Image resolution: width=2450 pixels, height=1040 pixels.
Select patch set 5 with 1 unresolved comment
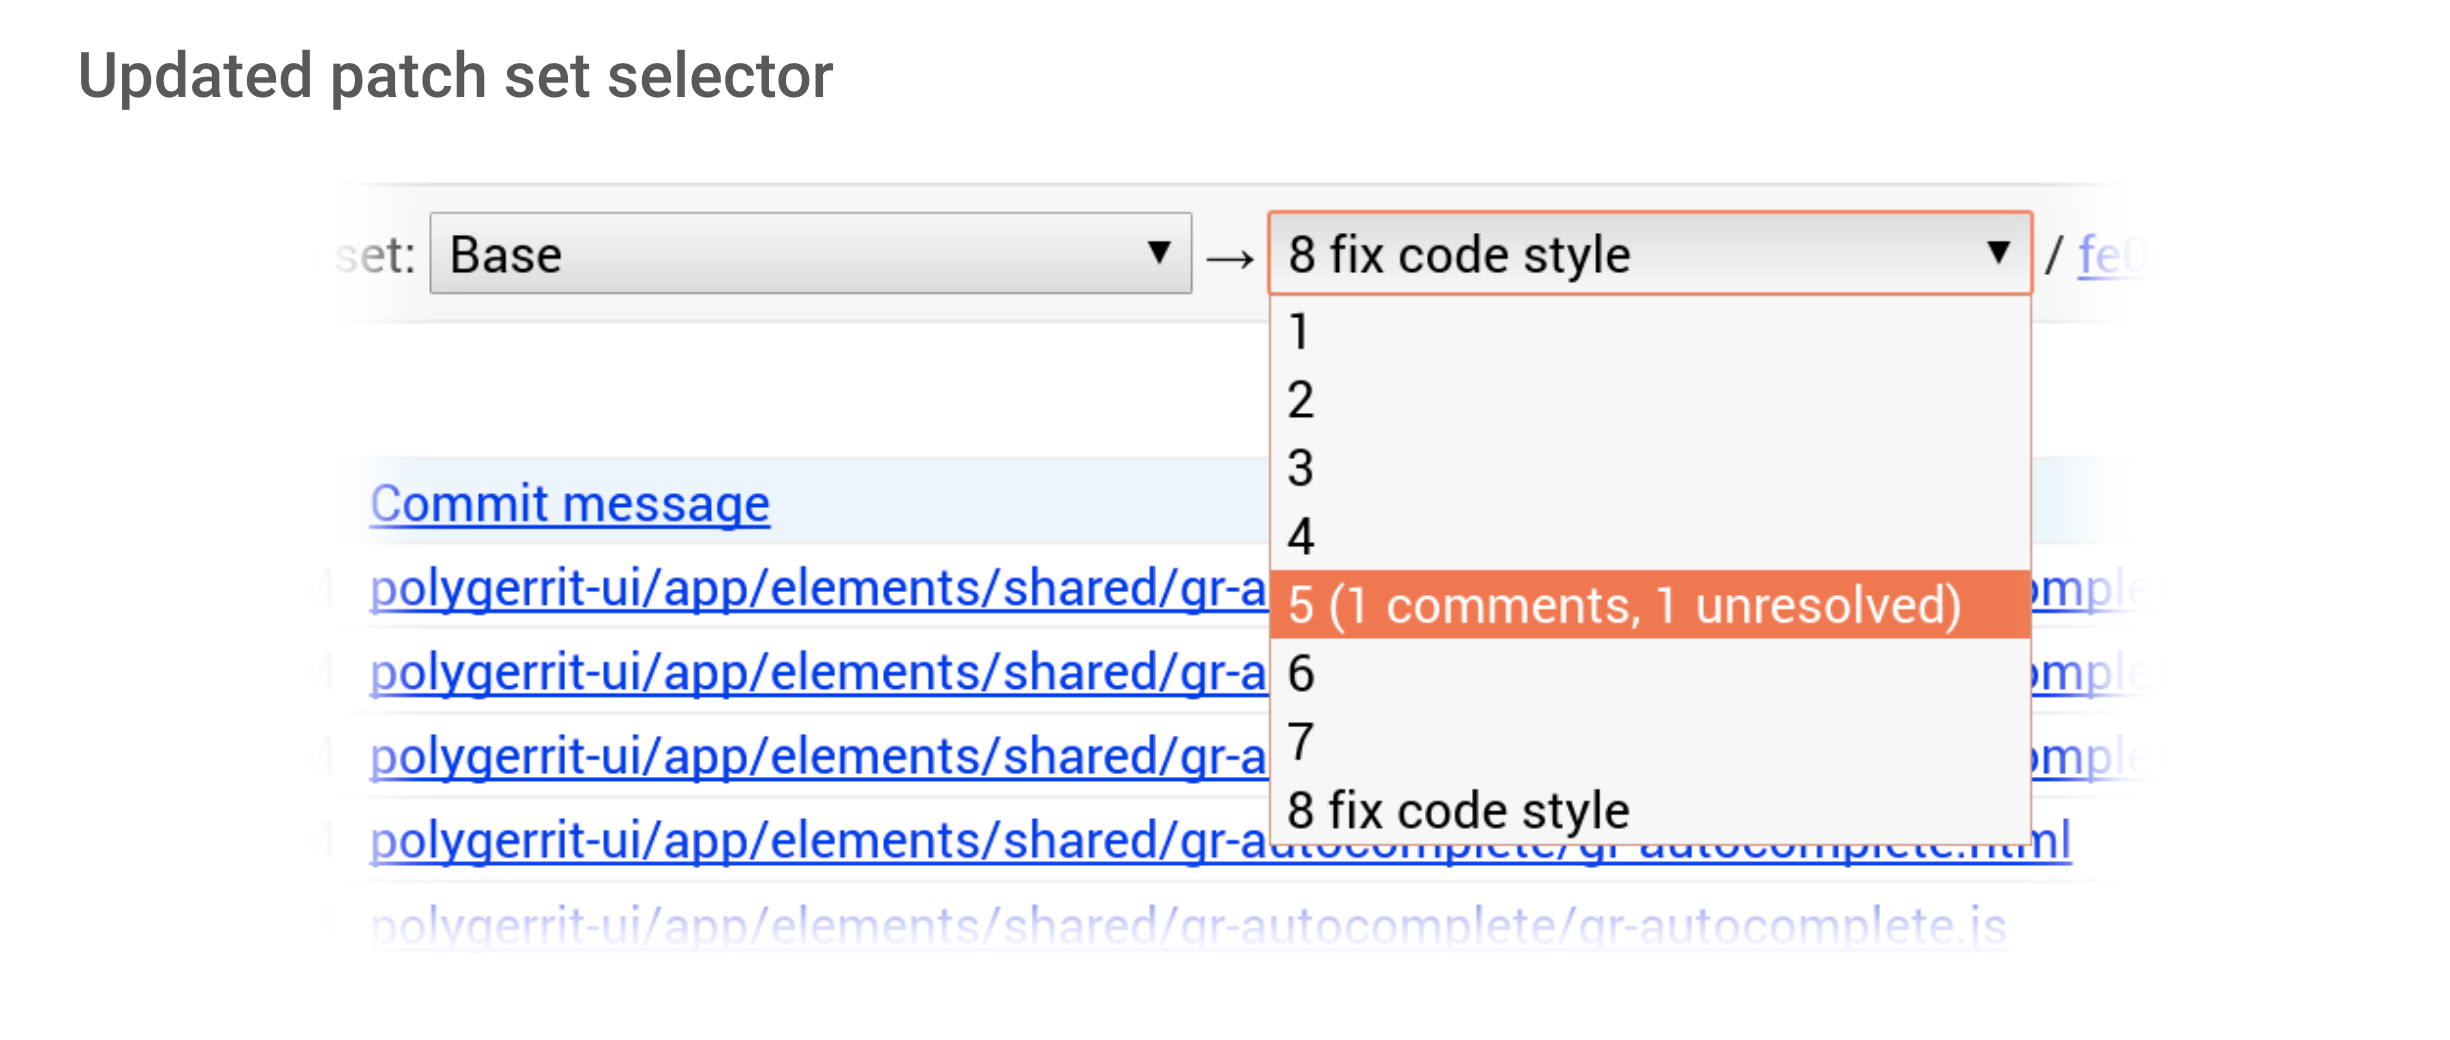pyautogui.click(x=1648, y=605)
